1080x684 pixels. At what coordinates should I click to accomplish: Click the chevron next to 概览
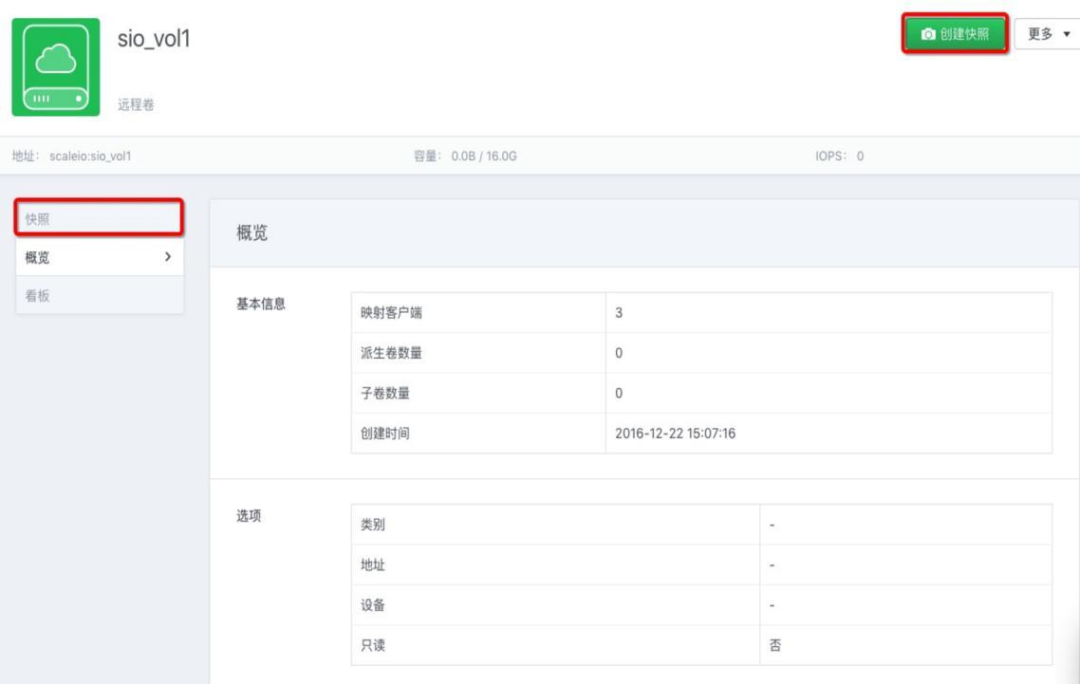point(167,257)
